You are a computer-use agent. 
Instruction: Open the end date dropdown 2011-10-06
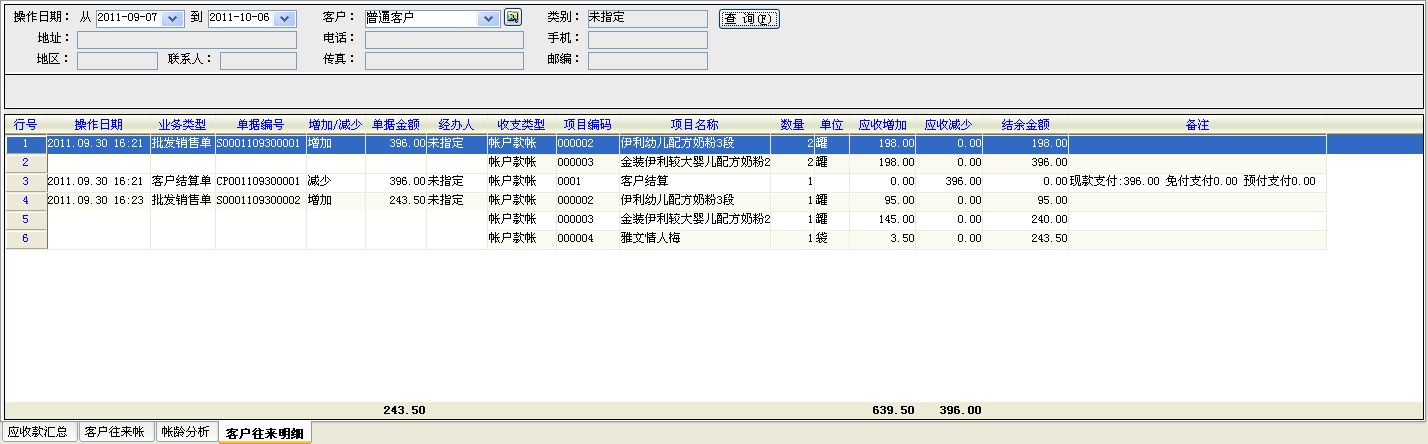coord(285,19)
